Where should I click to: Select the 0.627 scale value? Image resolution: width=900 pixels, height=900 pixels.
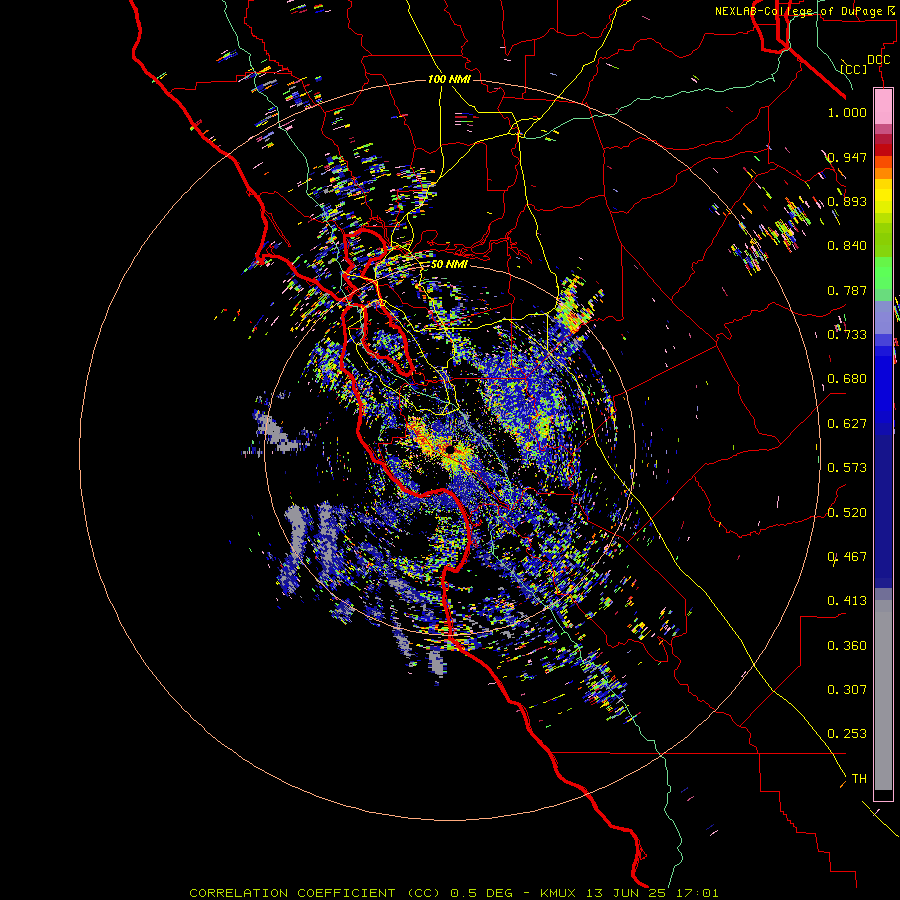coord(847,424)
